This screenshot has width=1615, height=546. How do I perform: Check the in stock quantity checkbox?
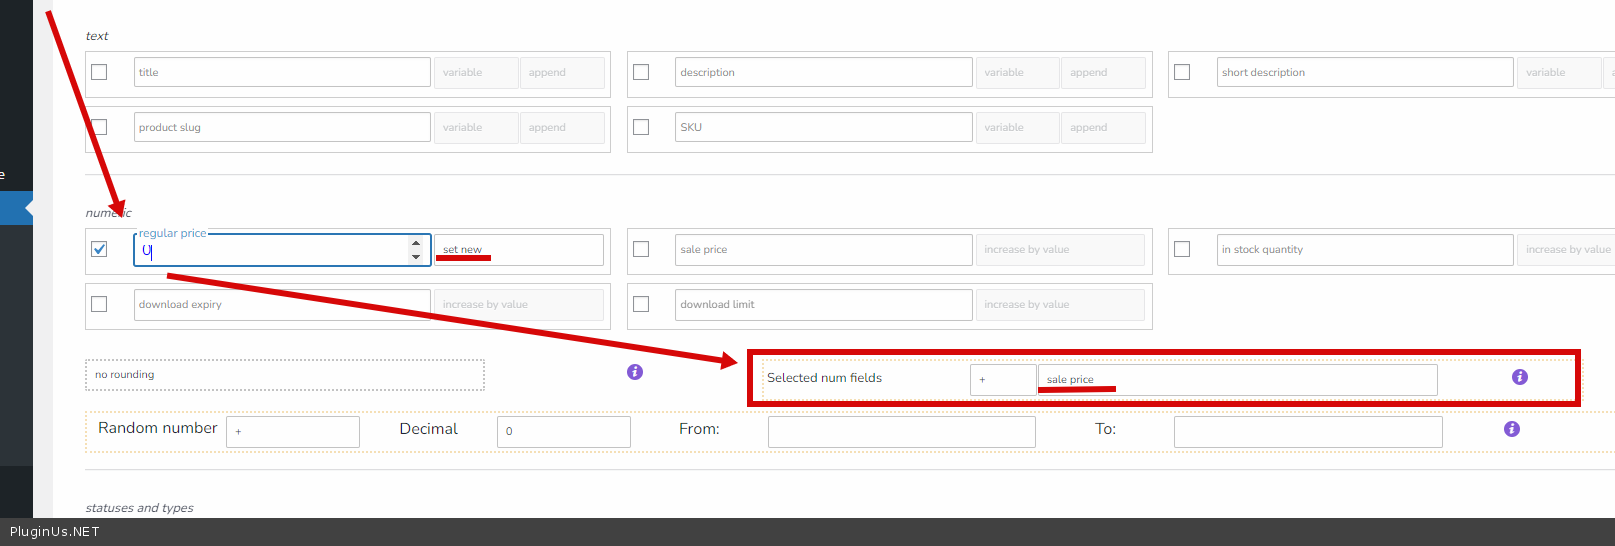point(1182,249)
